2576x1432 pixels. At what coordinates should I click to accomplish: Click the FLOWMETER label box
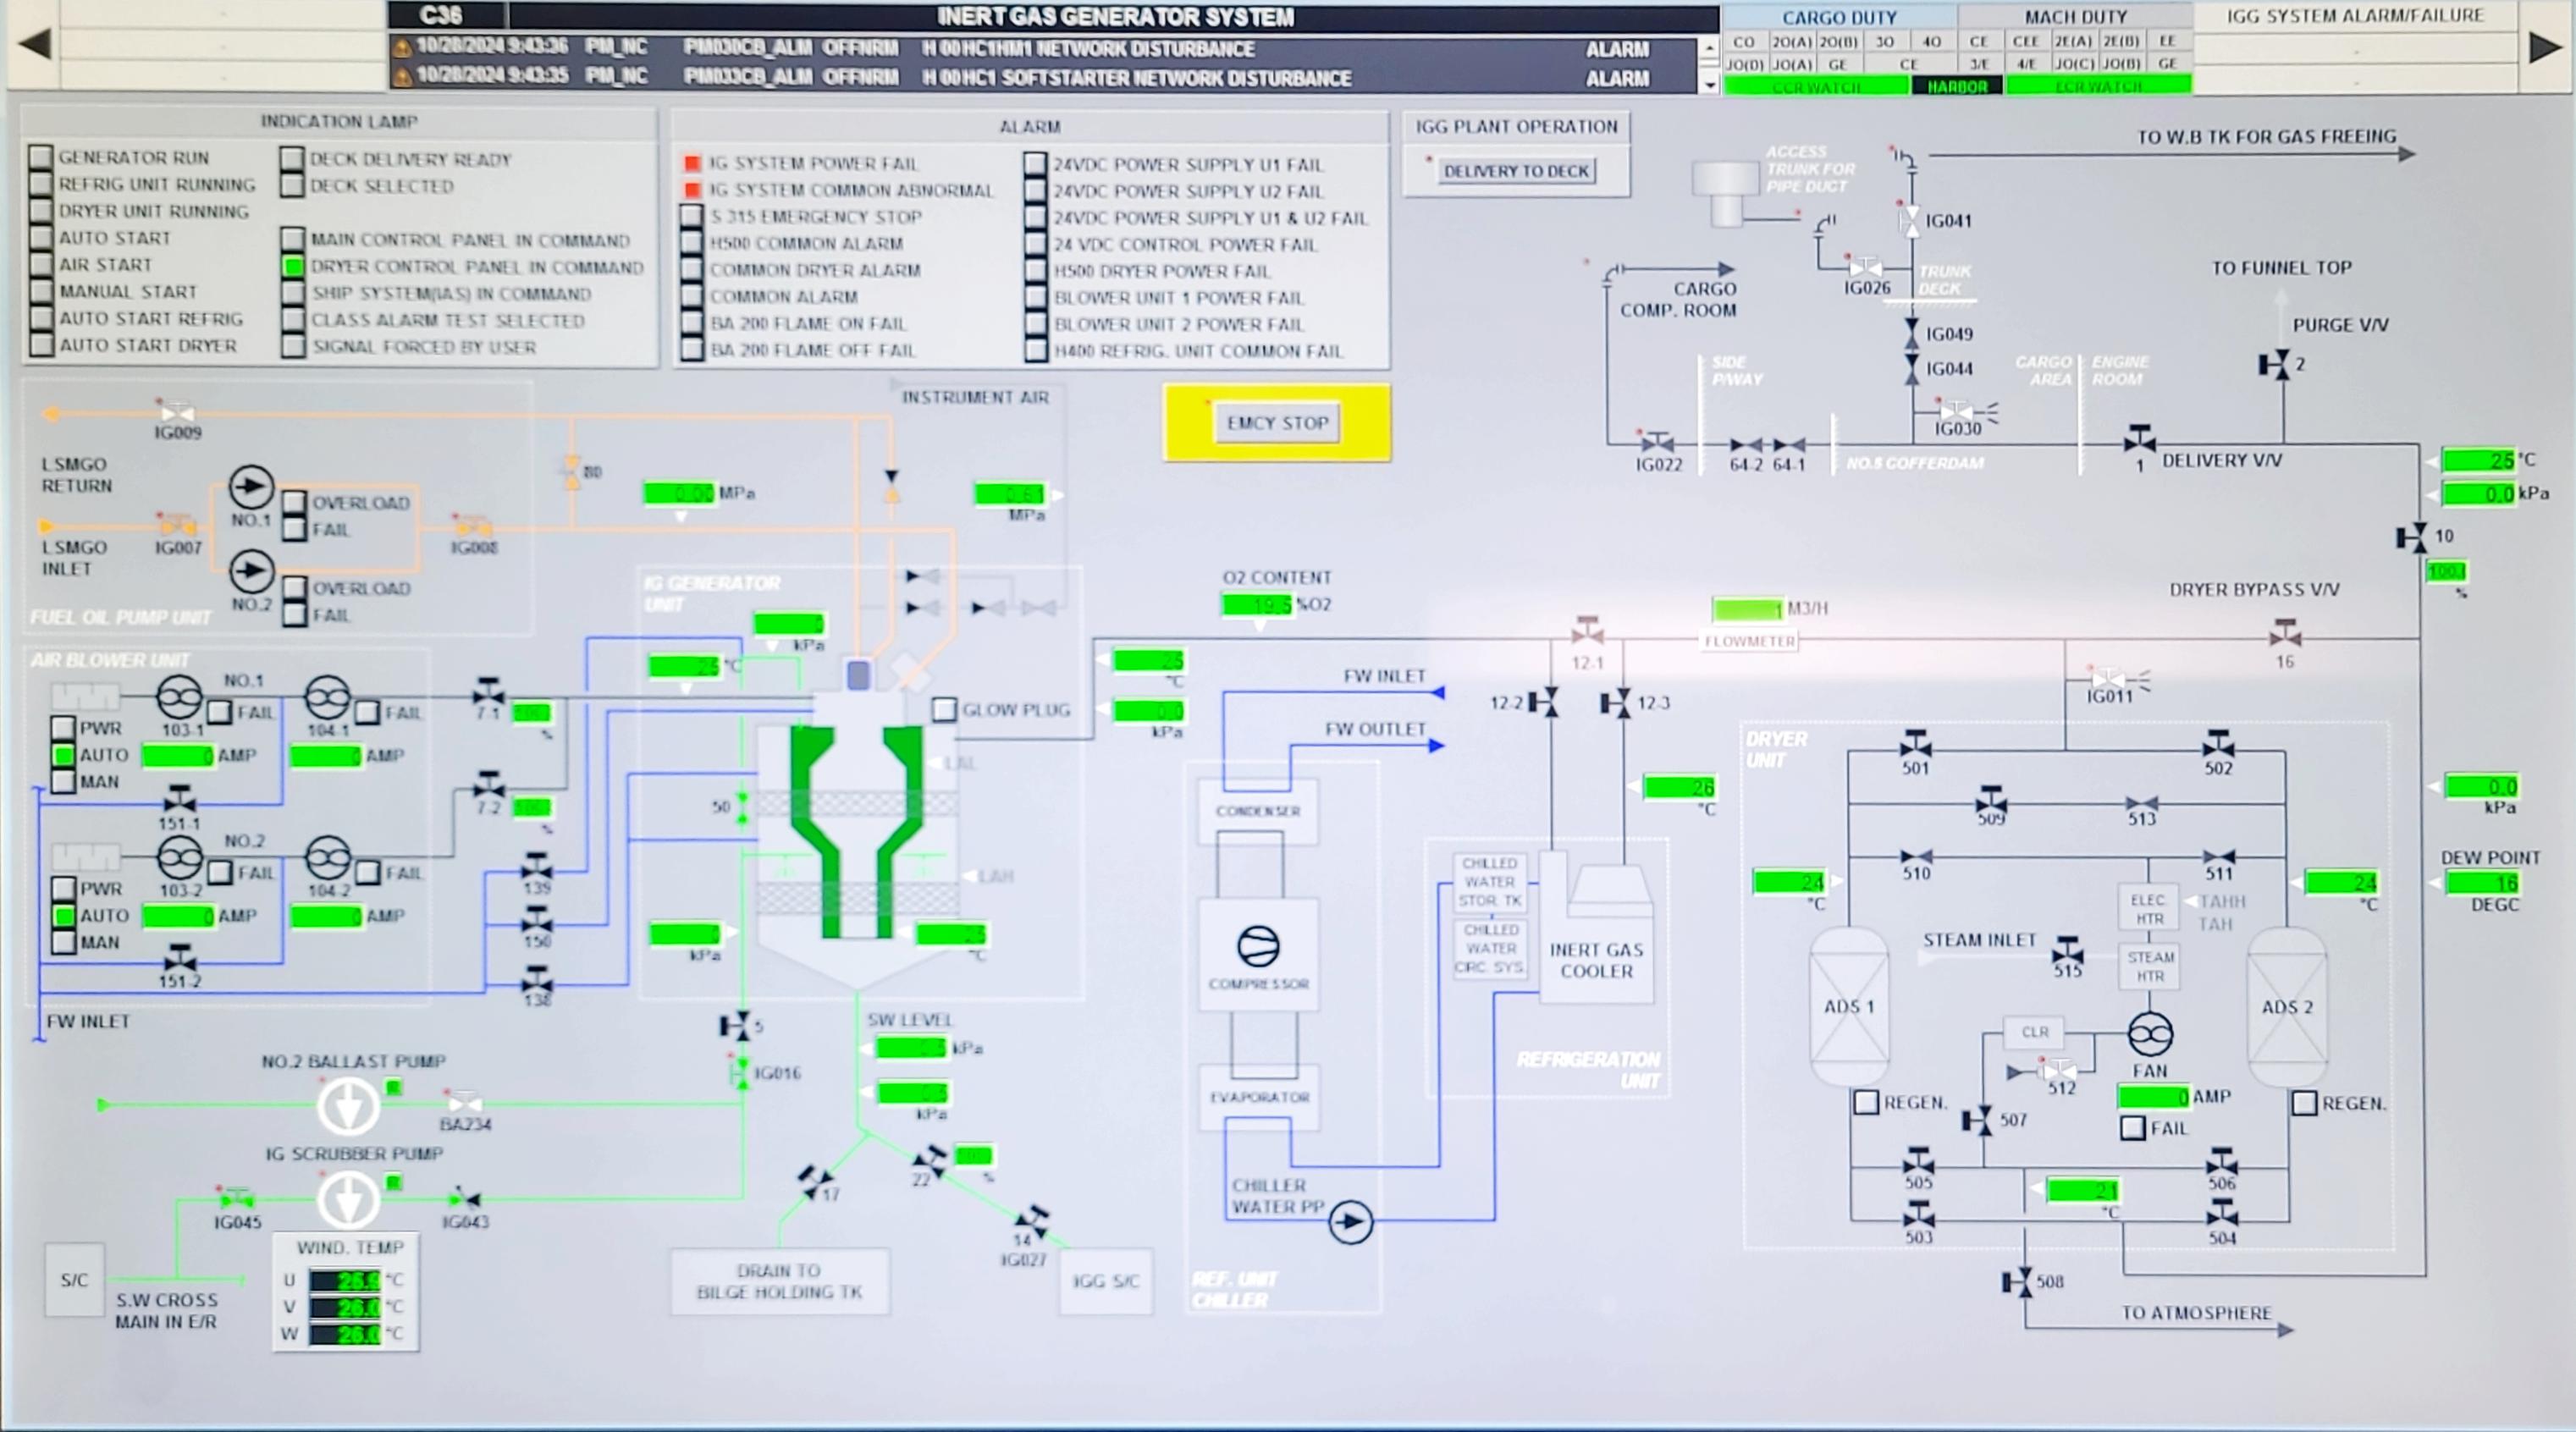(x=1749, y=641)
